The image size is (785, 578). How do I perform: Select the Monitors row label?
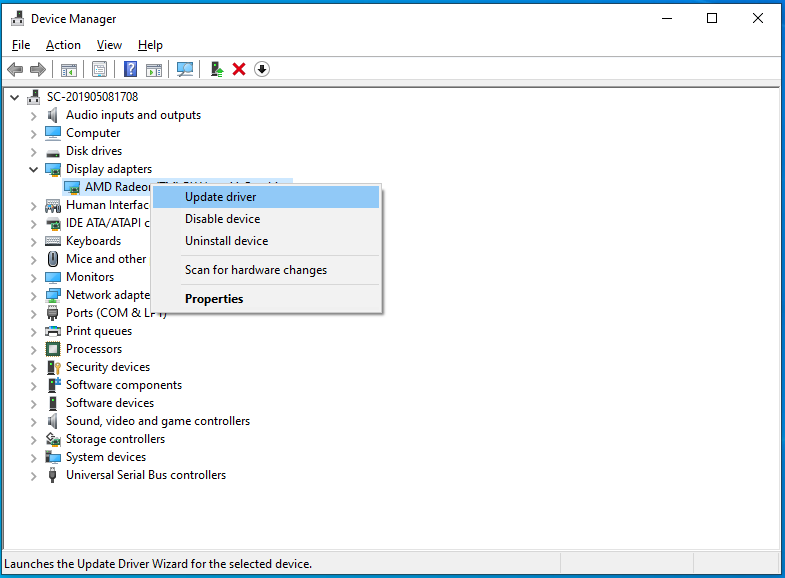pos(90,277)
